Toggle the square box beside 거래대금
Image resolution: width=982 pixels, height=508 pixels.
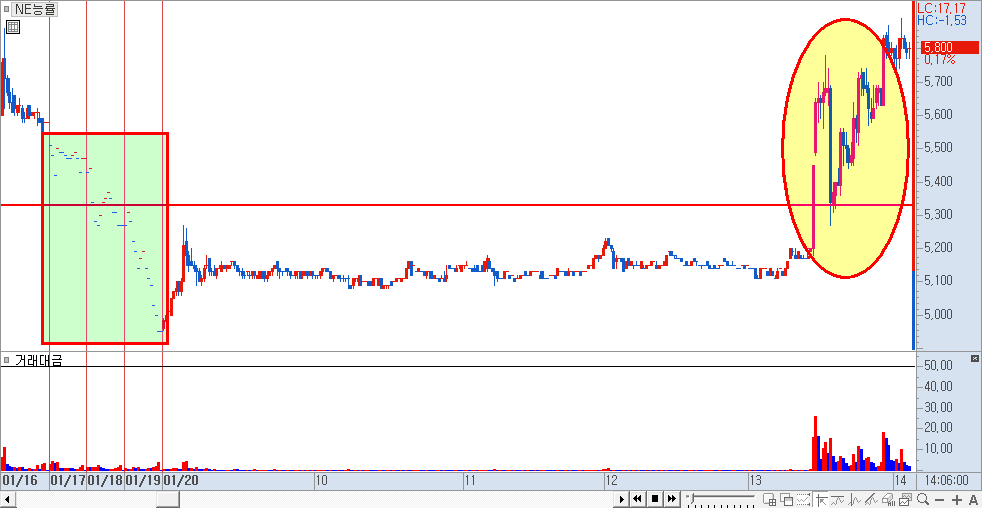(x=6, y=360)
